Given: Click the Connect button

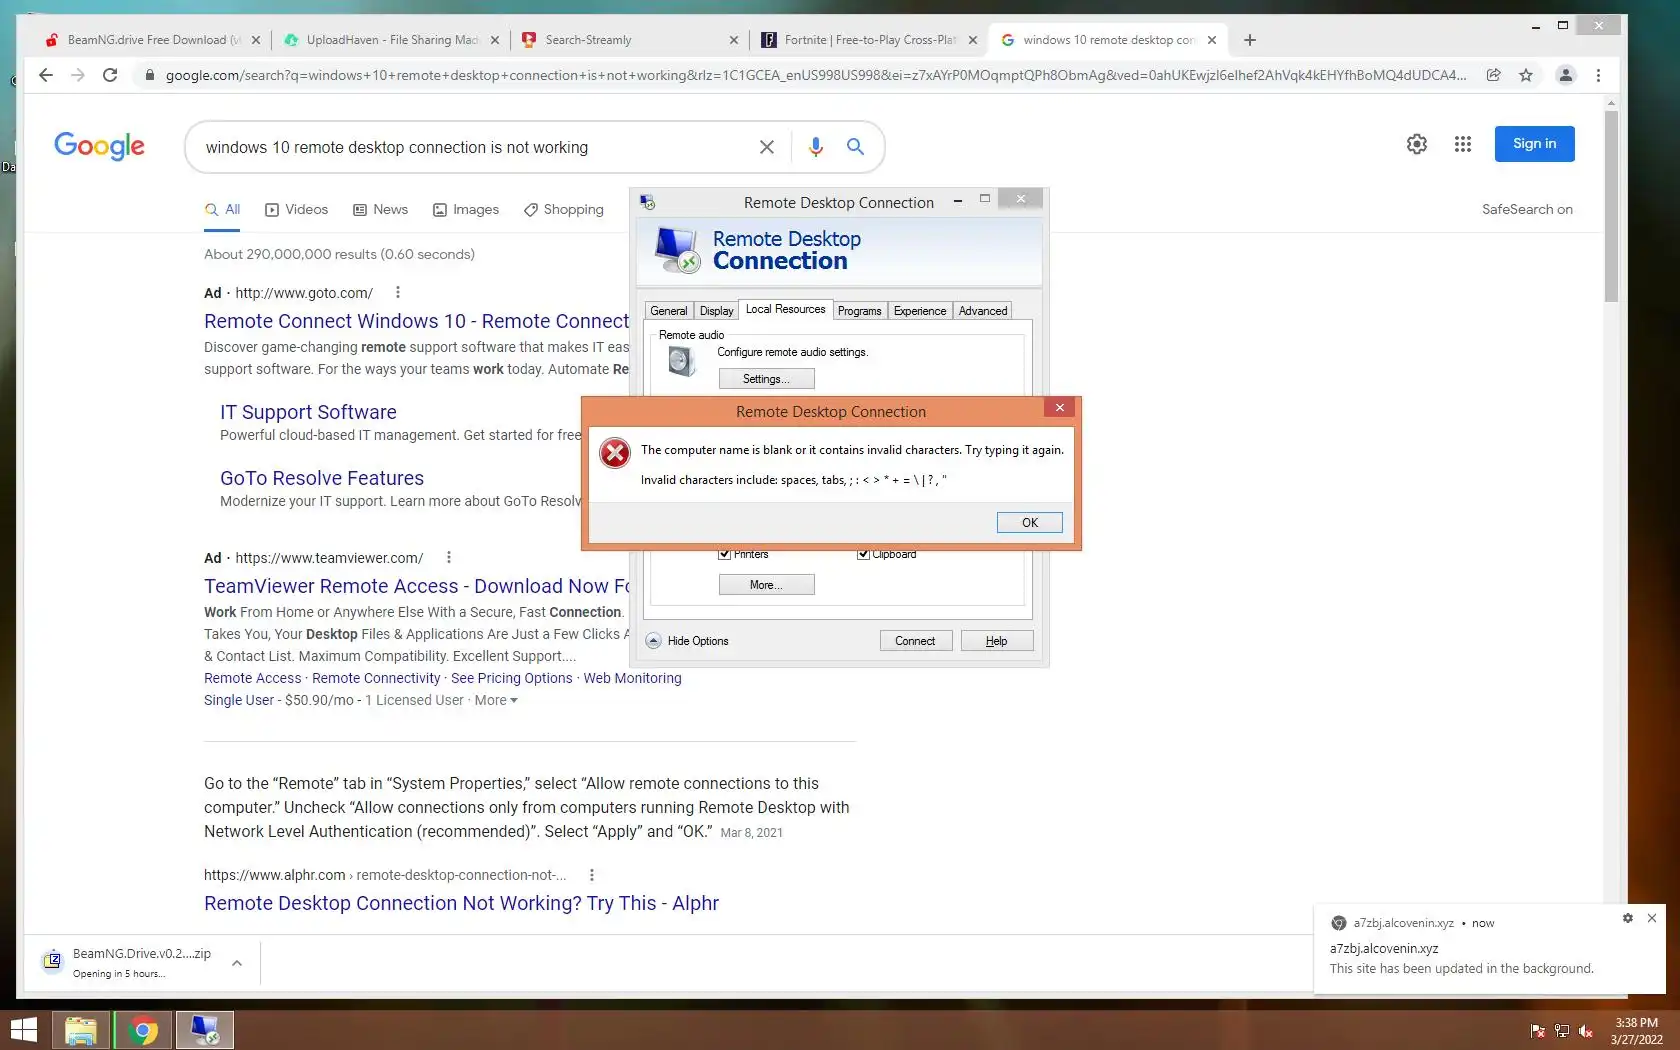Looking at the screenshot, I should click(915, 641).
